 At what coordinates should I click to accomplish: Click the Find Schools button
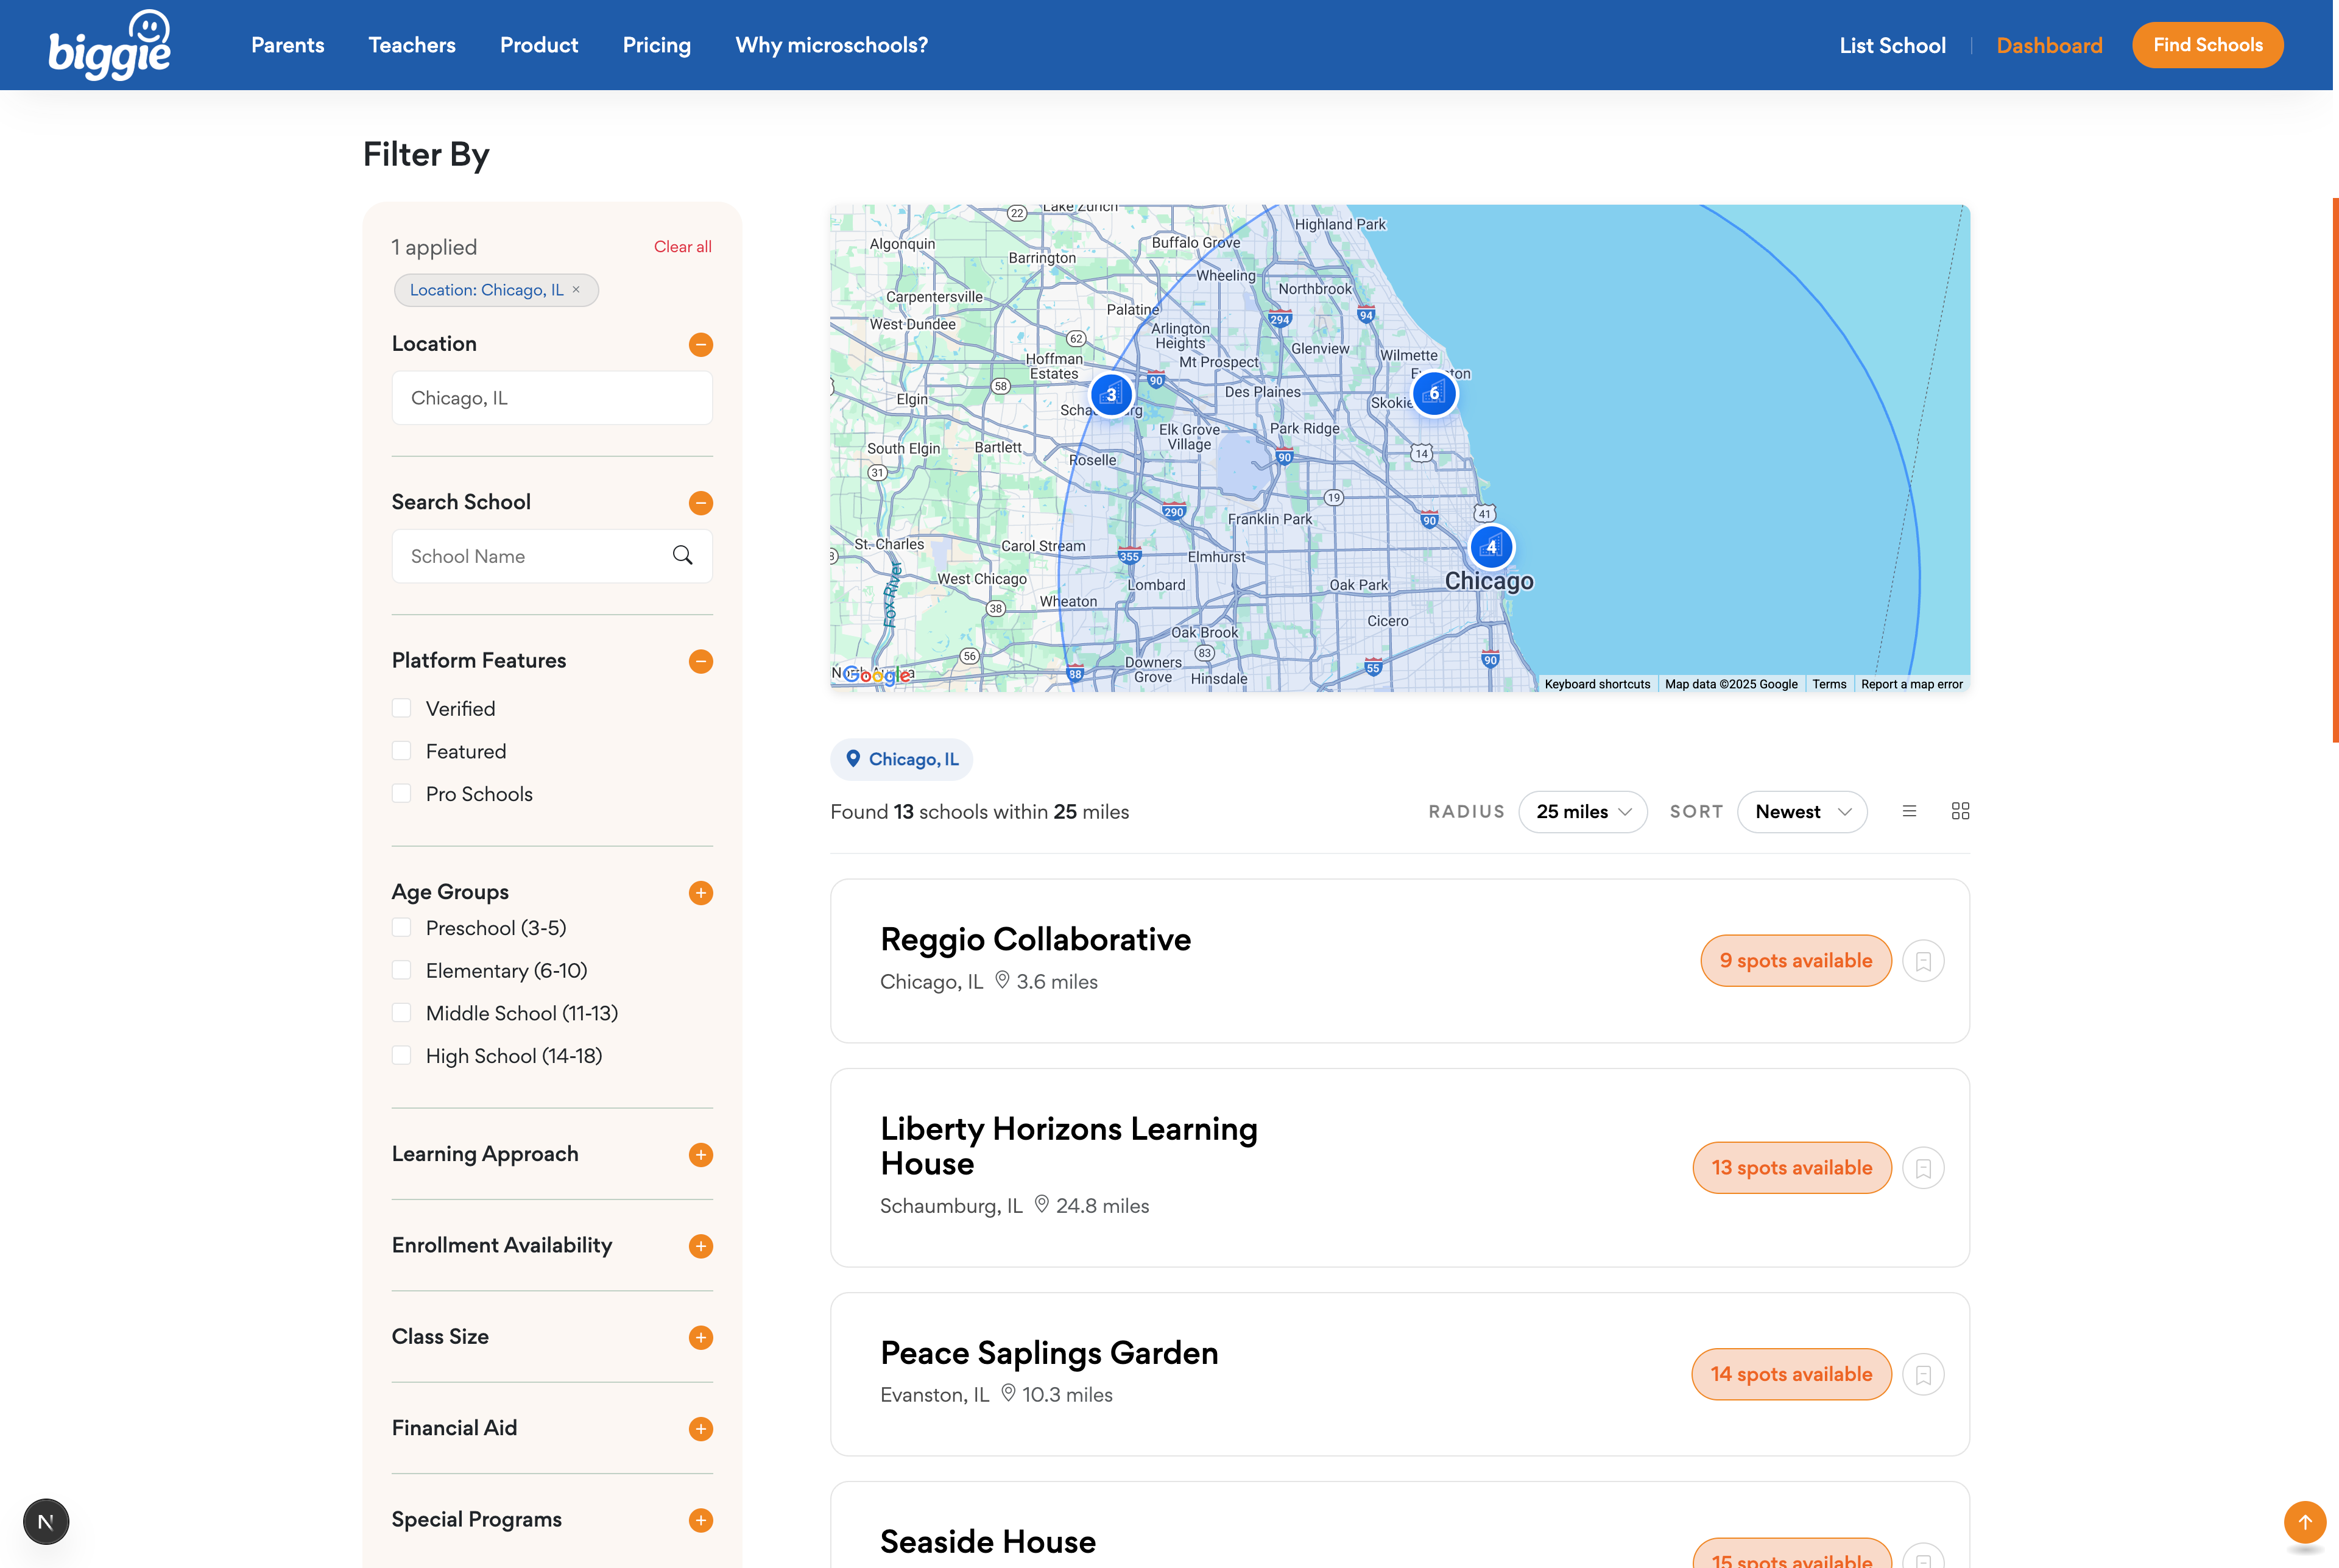2207,44
